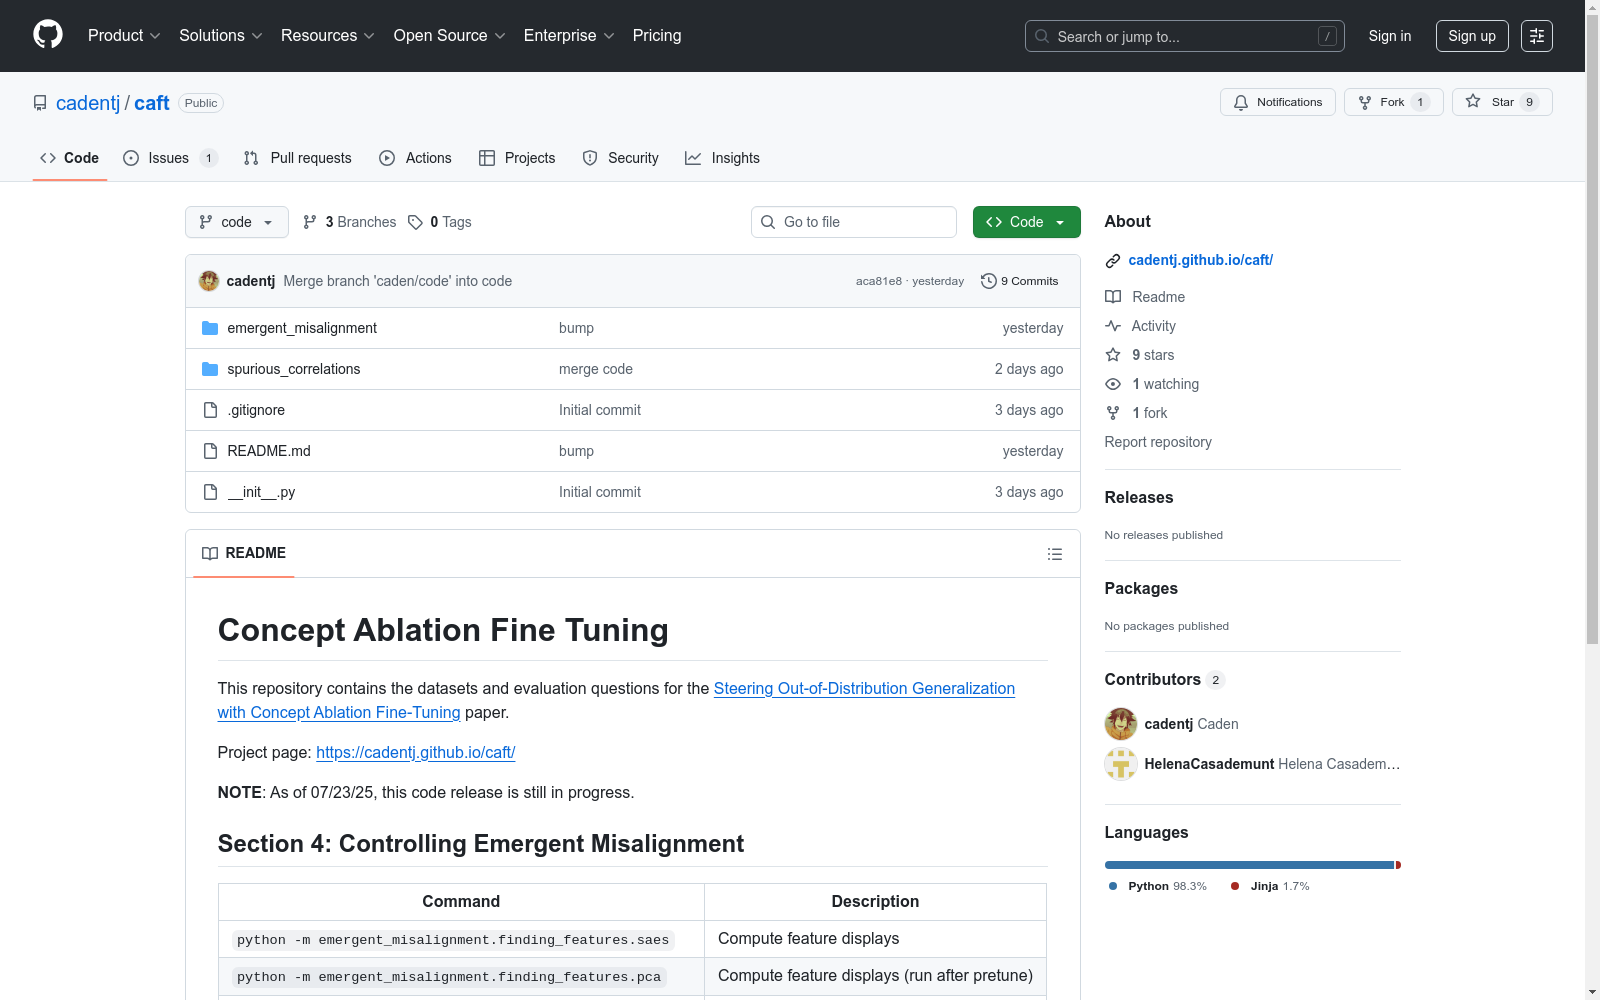Click the Readme book icon in About
This screenshot has height=1000, width=1600.
[x=1113, y=297]
